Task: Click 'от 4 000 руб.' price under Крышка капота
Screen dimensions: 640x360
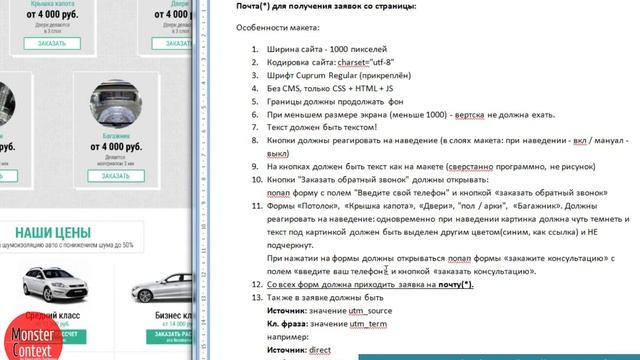Action: click(x=52, y=14)
